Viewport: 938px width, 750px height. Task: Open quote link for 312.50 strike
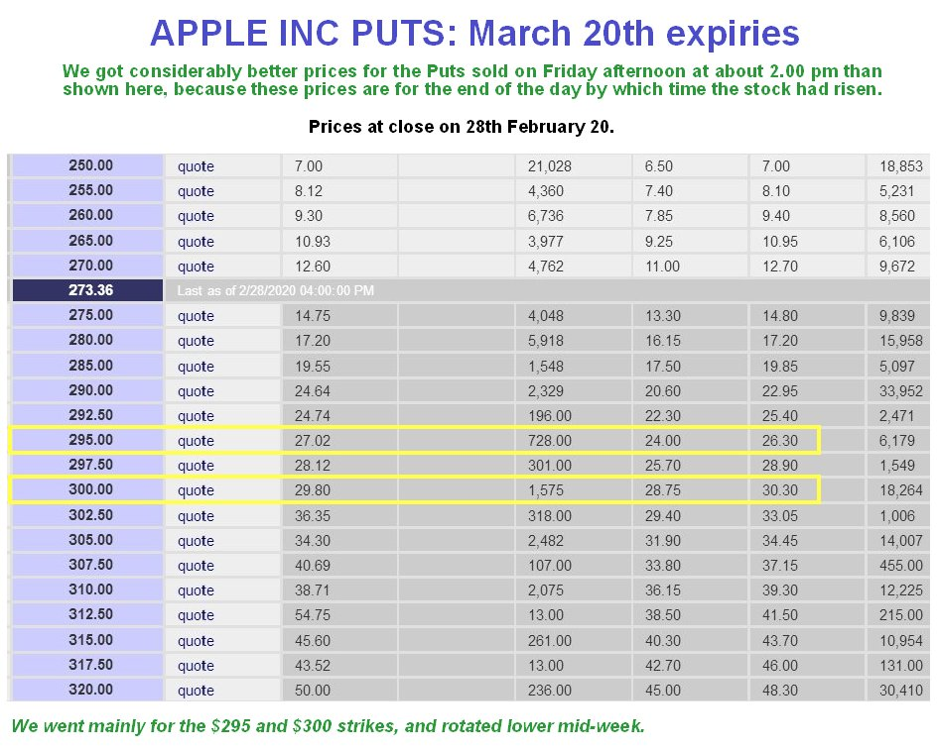(x=196, y=615)
